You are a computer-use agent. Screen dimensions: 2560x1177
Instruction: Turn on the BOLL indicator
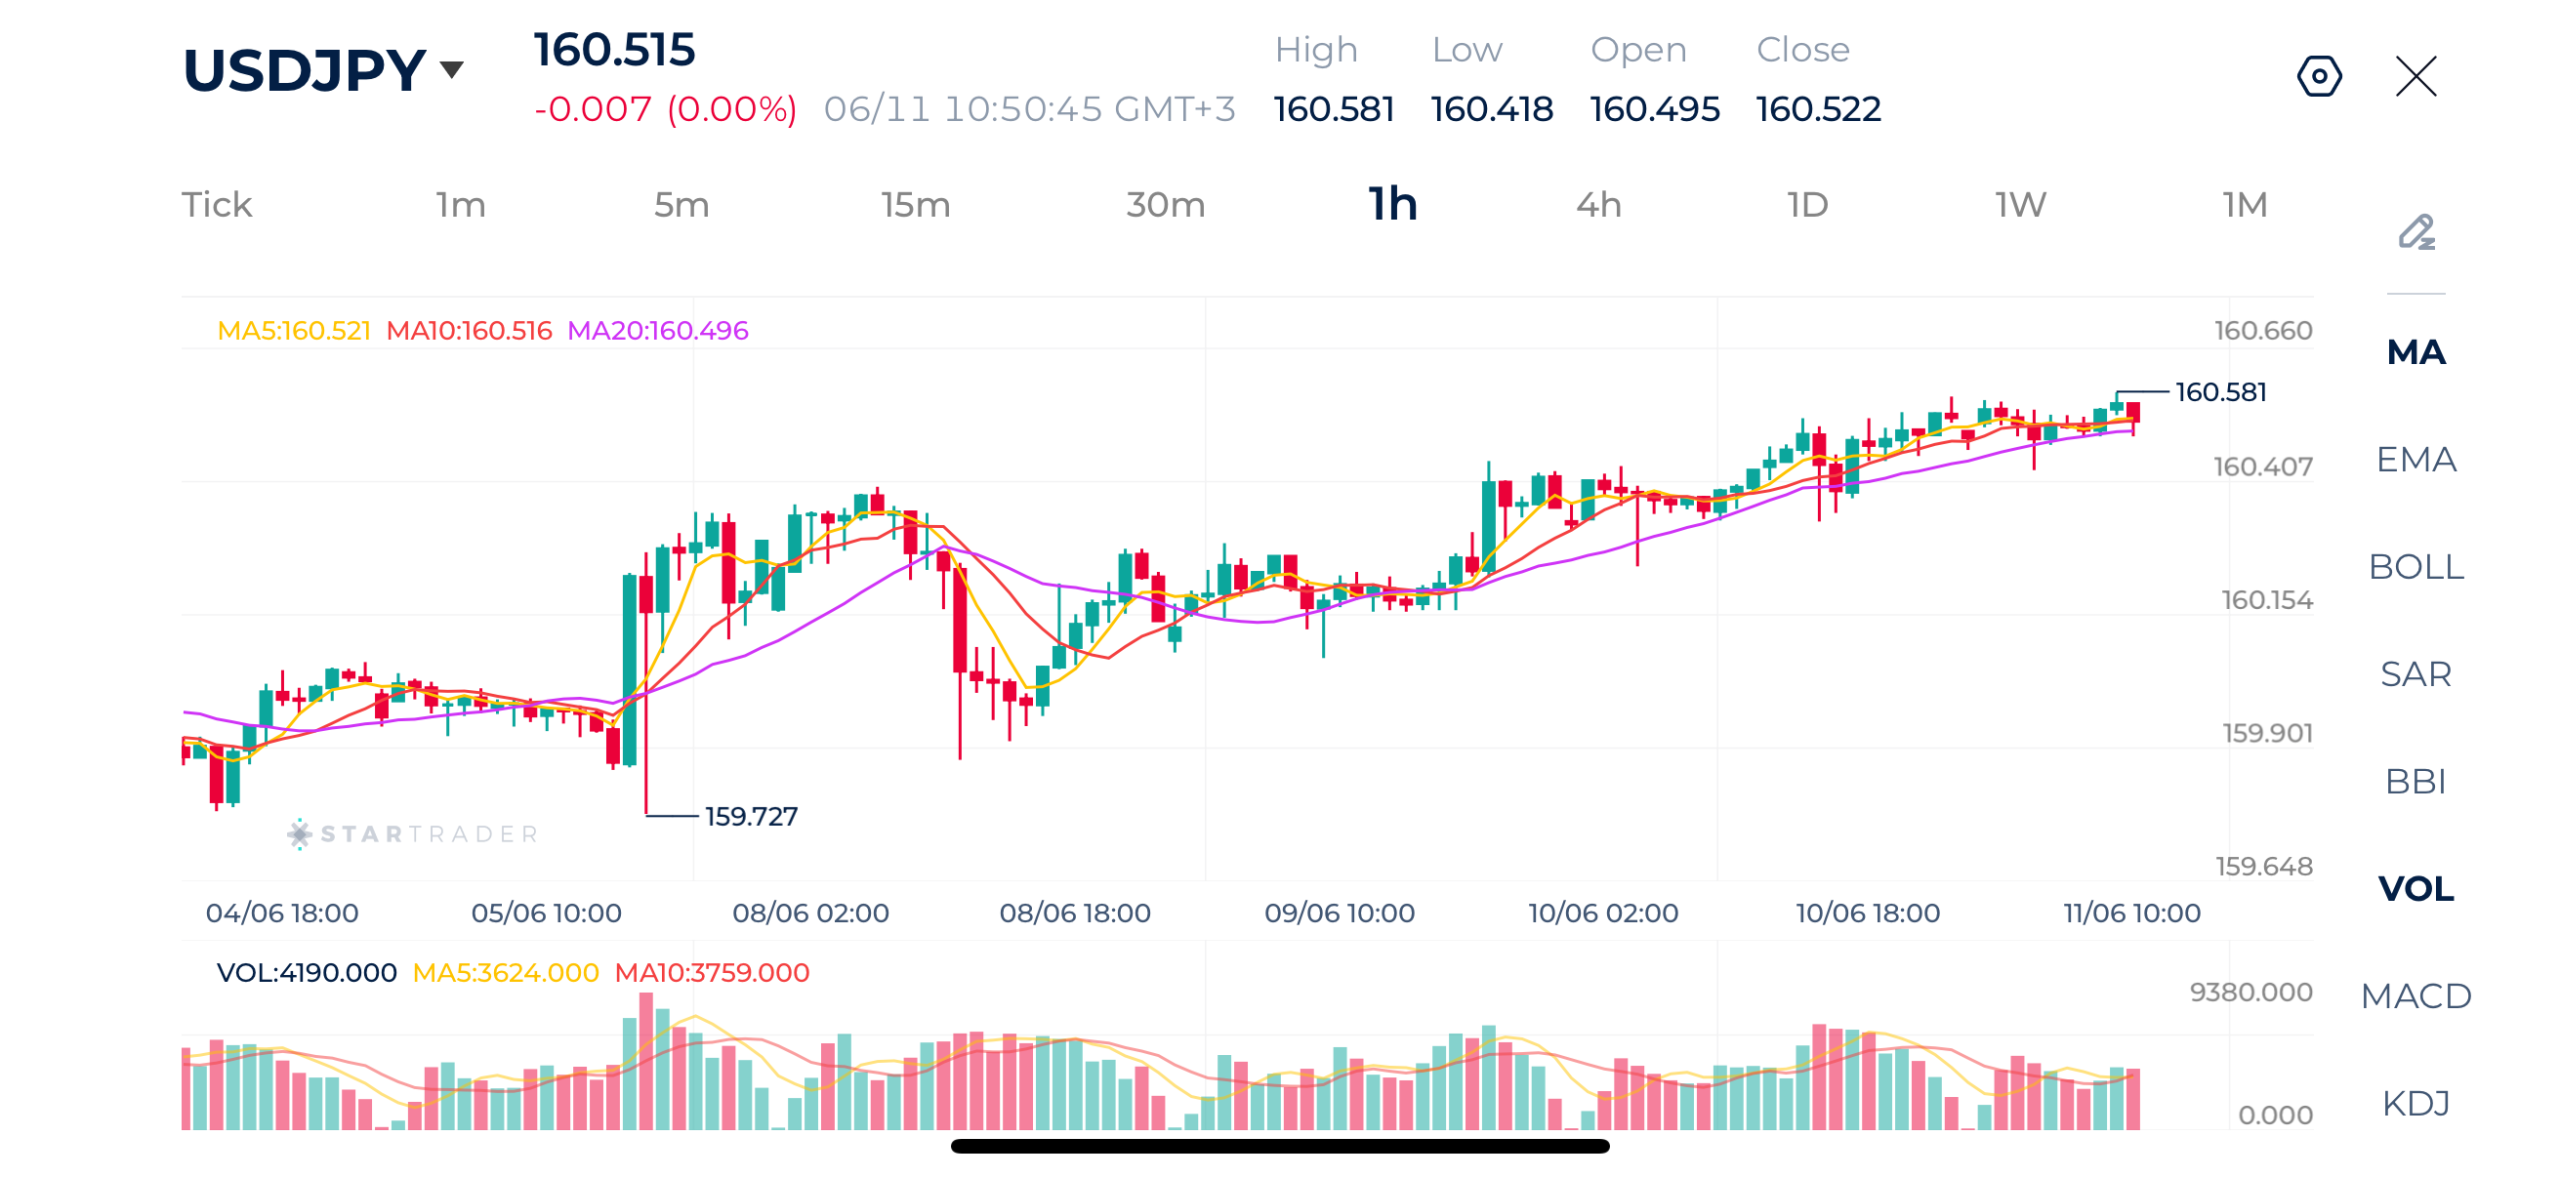click(x=2415, y=566)
